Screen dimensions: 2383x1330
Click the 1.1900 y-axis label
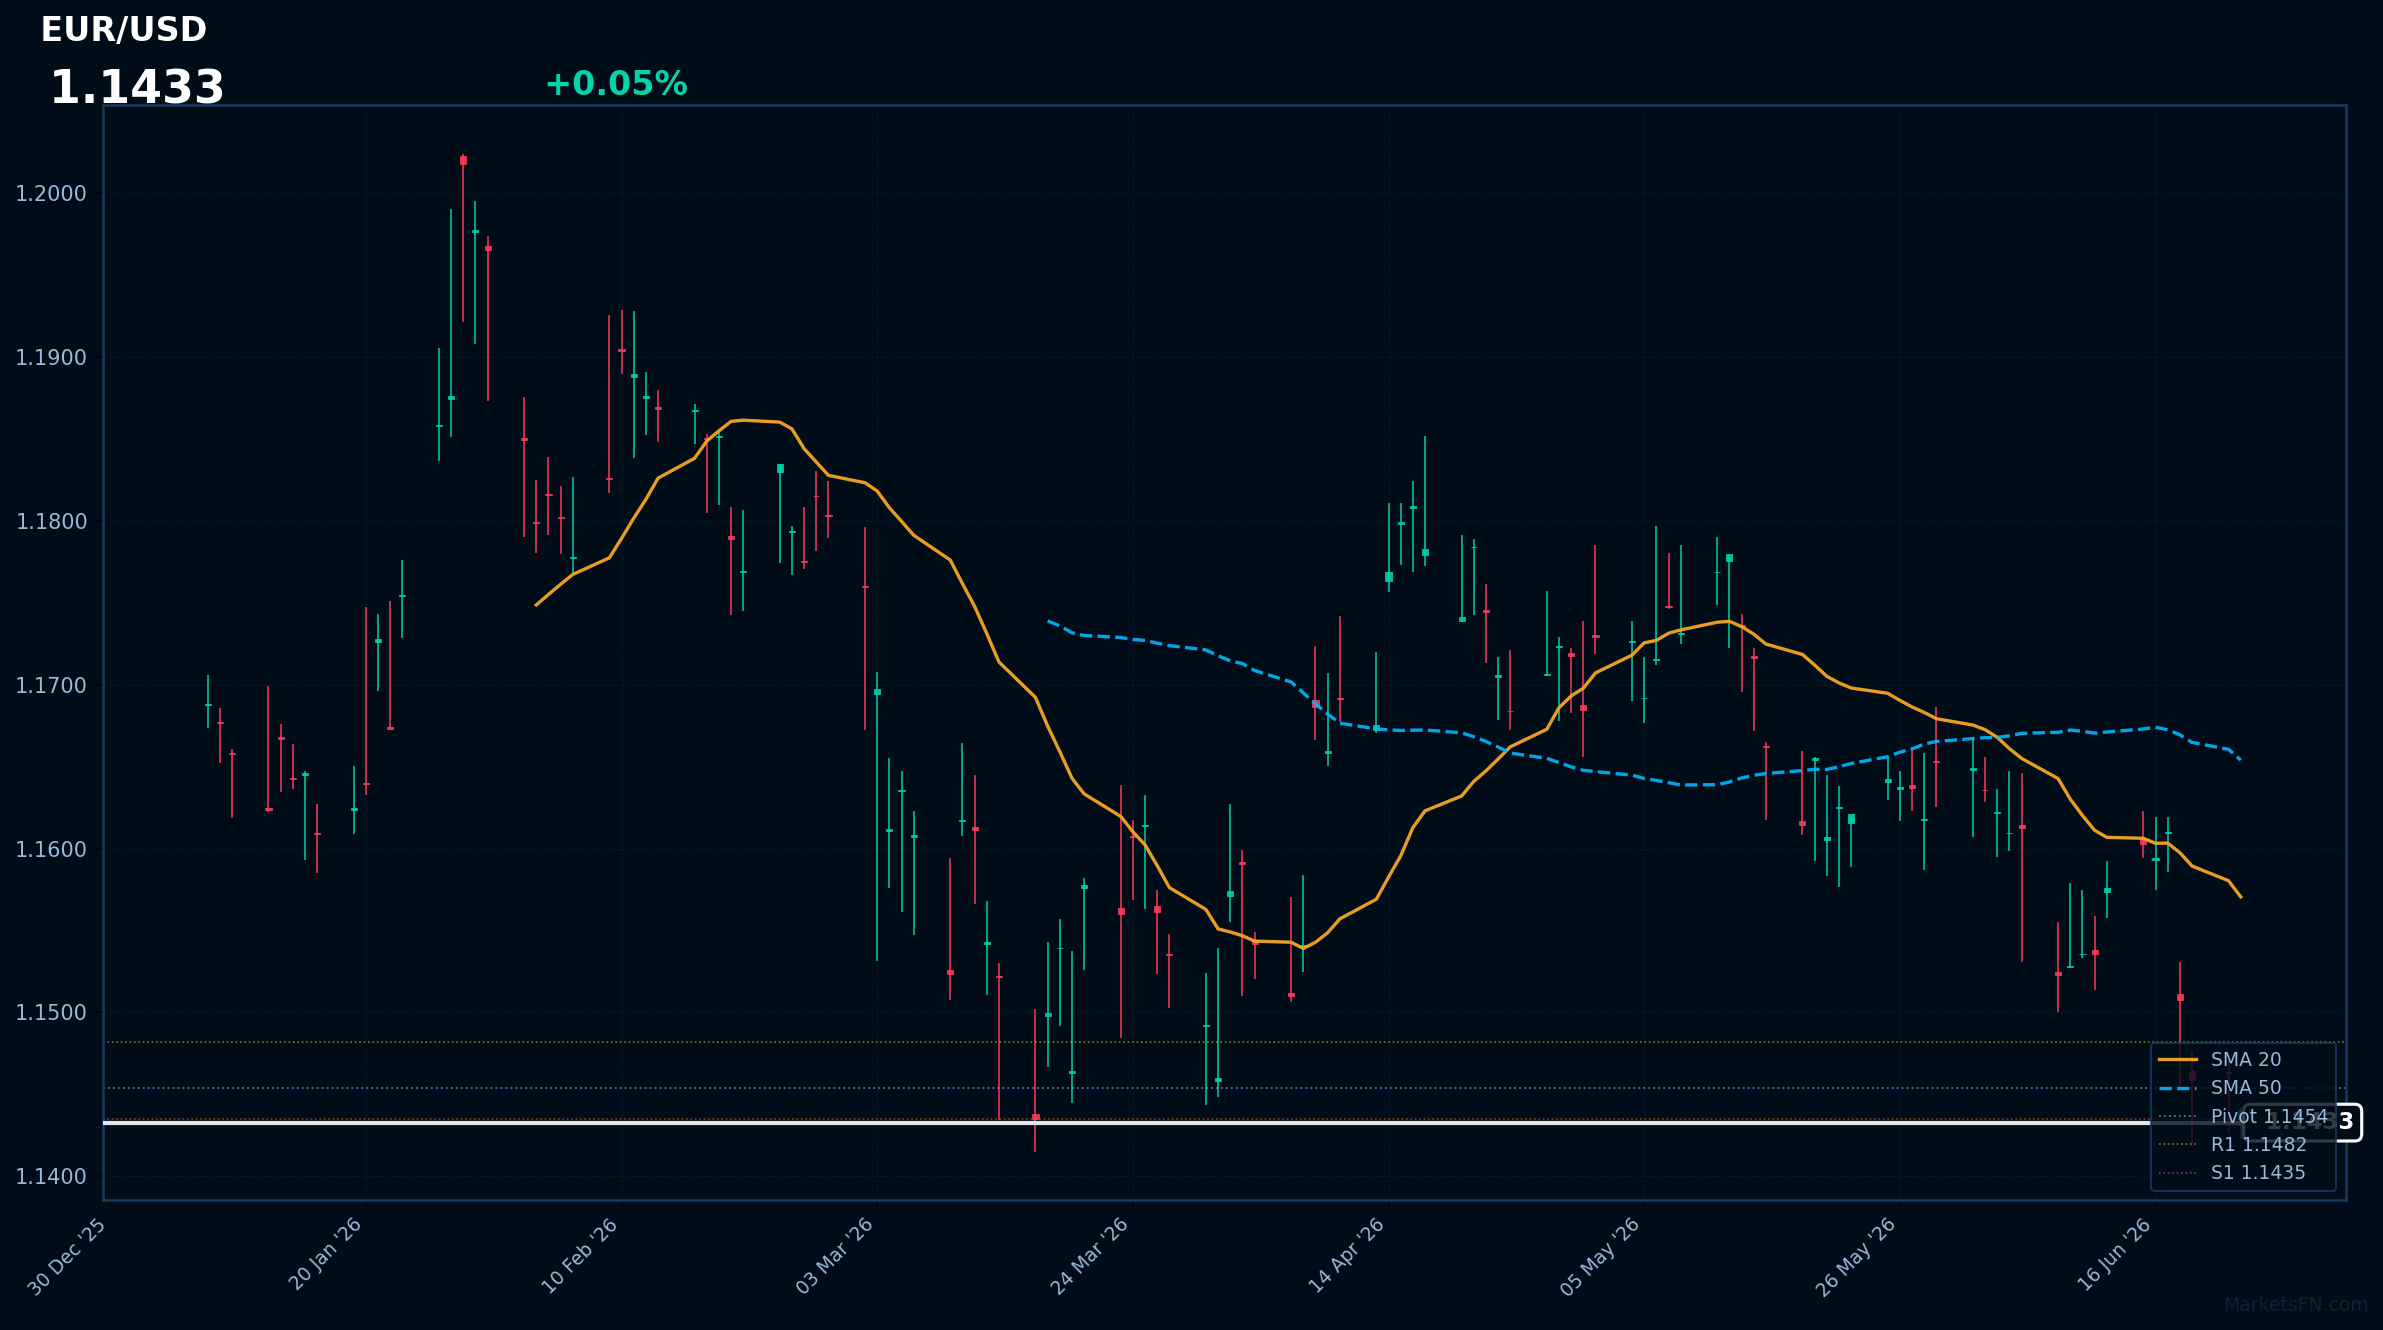click(x=51, y=358)
